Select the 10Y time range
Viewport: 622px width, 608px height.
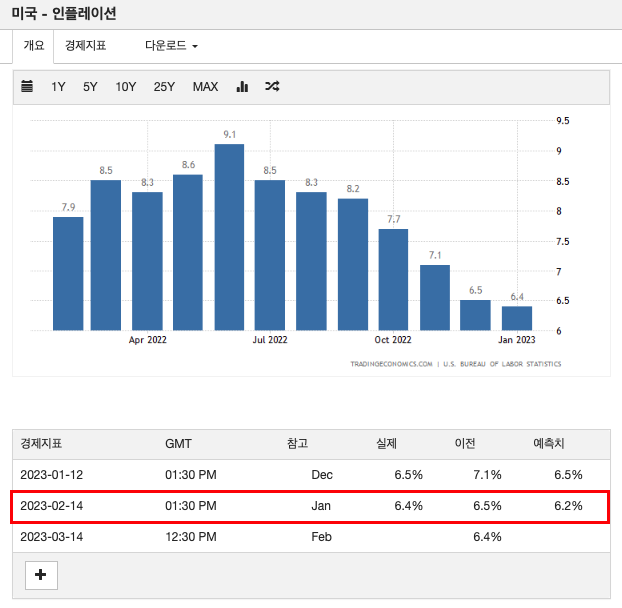[x=126, y=86]
